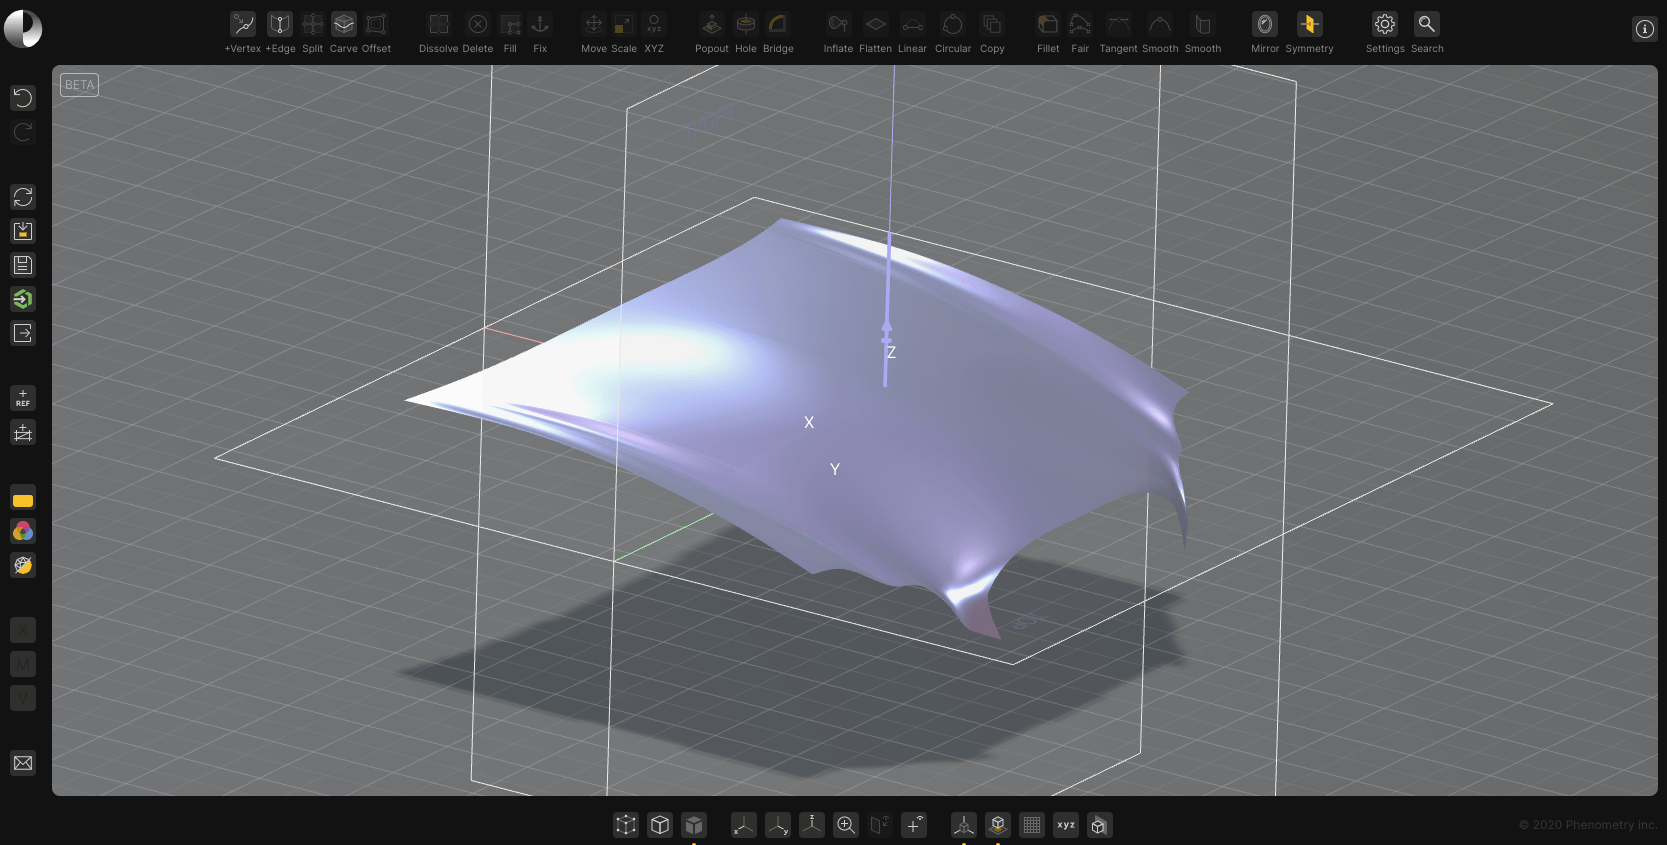Choose the Carve tool

tap(344, 24)
